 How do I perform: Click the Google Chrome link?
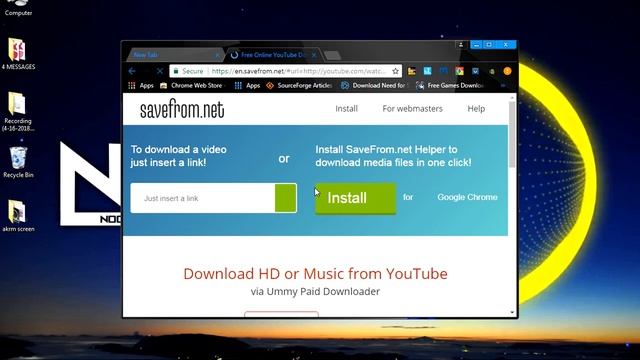click(x=467, y=197)
